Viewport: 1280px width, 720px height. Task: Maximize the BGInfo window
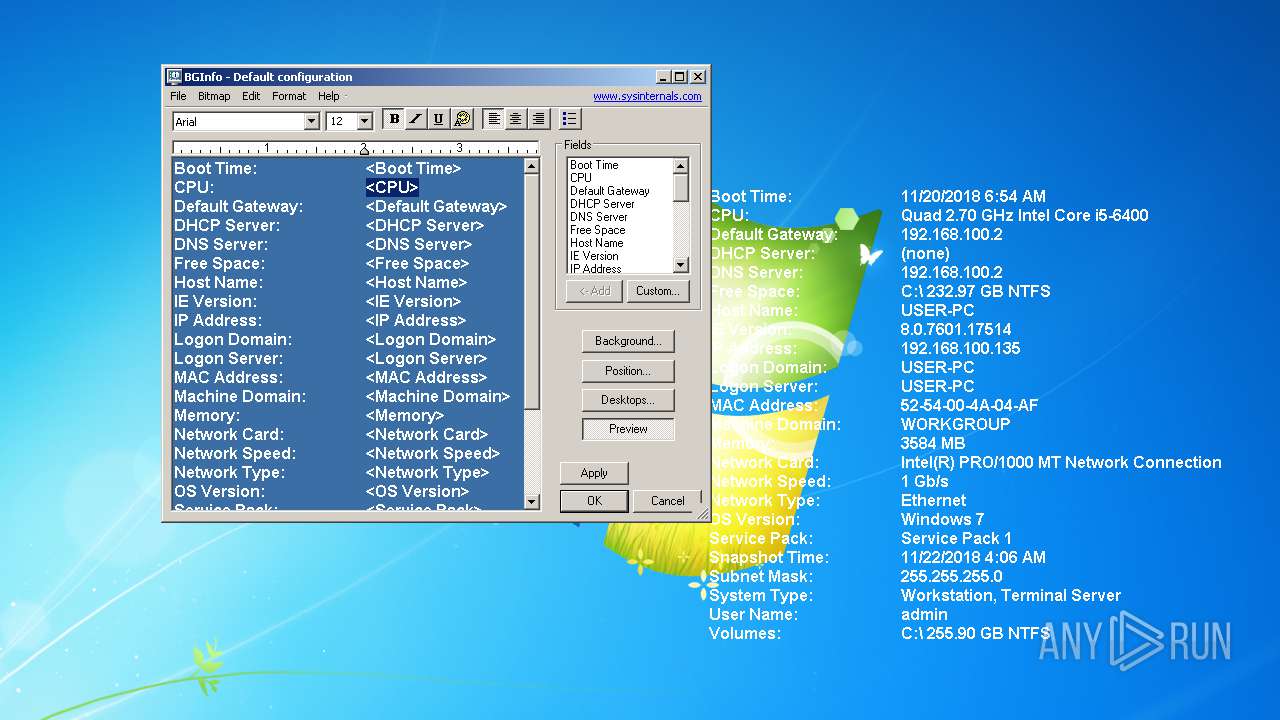pos(680,77)
